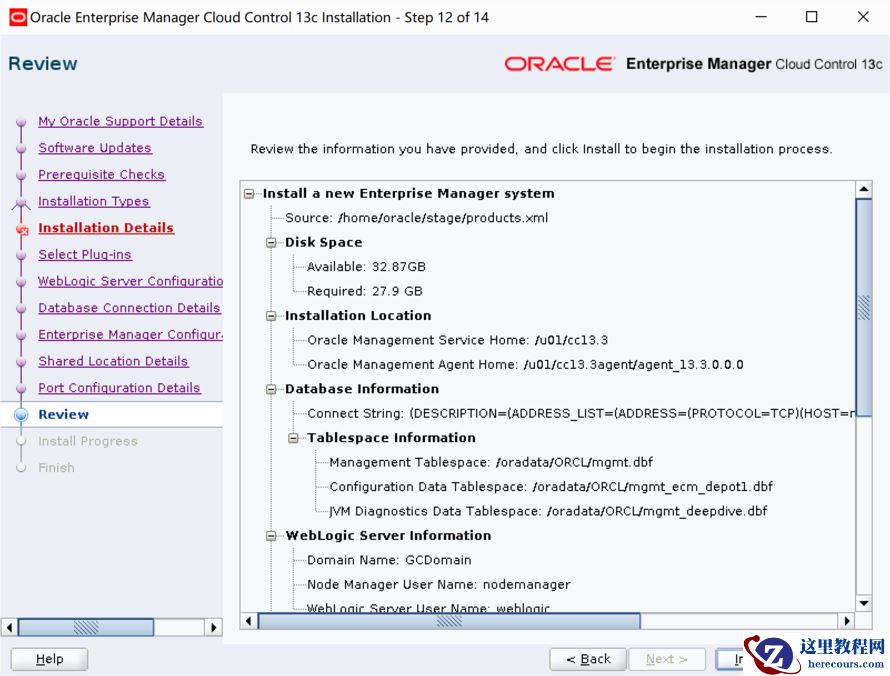This screenshot has height=676, width=890.
Task: Select the Node Manager User Name row
Action: coord(438,584)
